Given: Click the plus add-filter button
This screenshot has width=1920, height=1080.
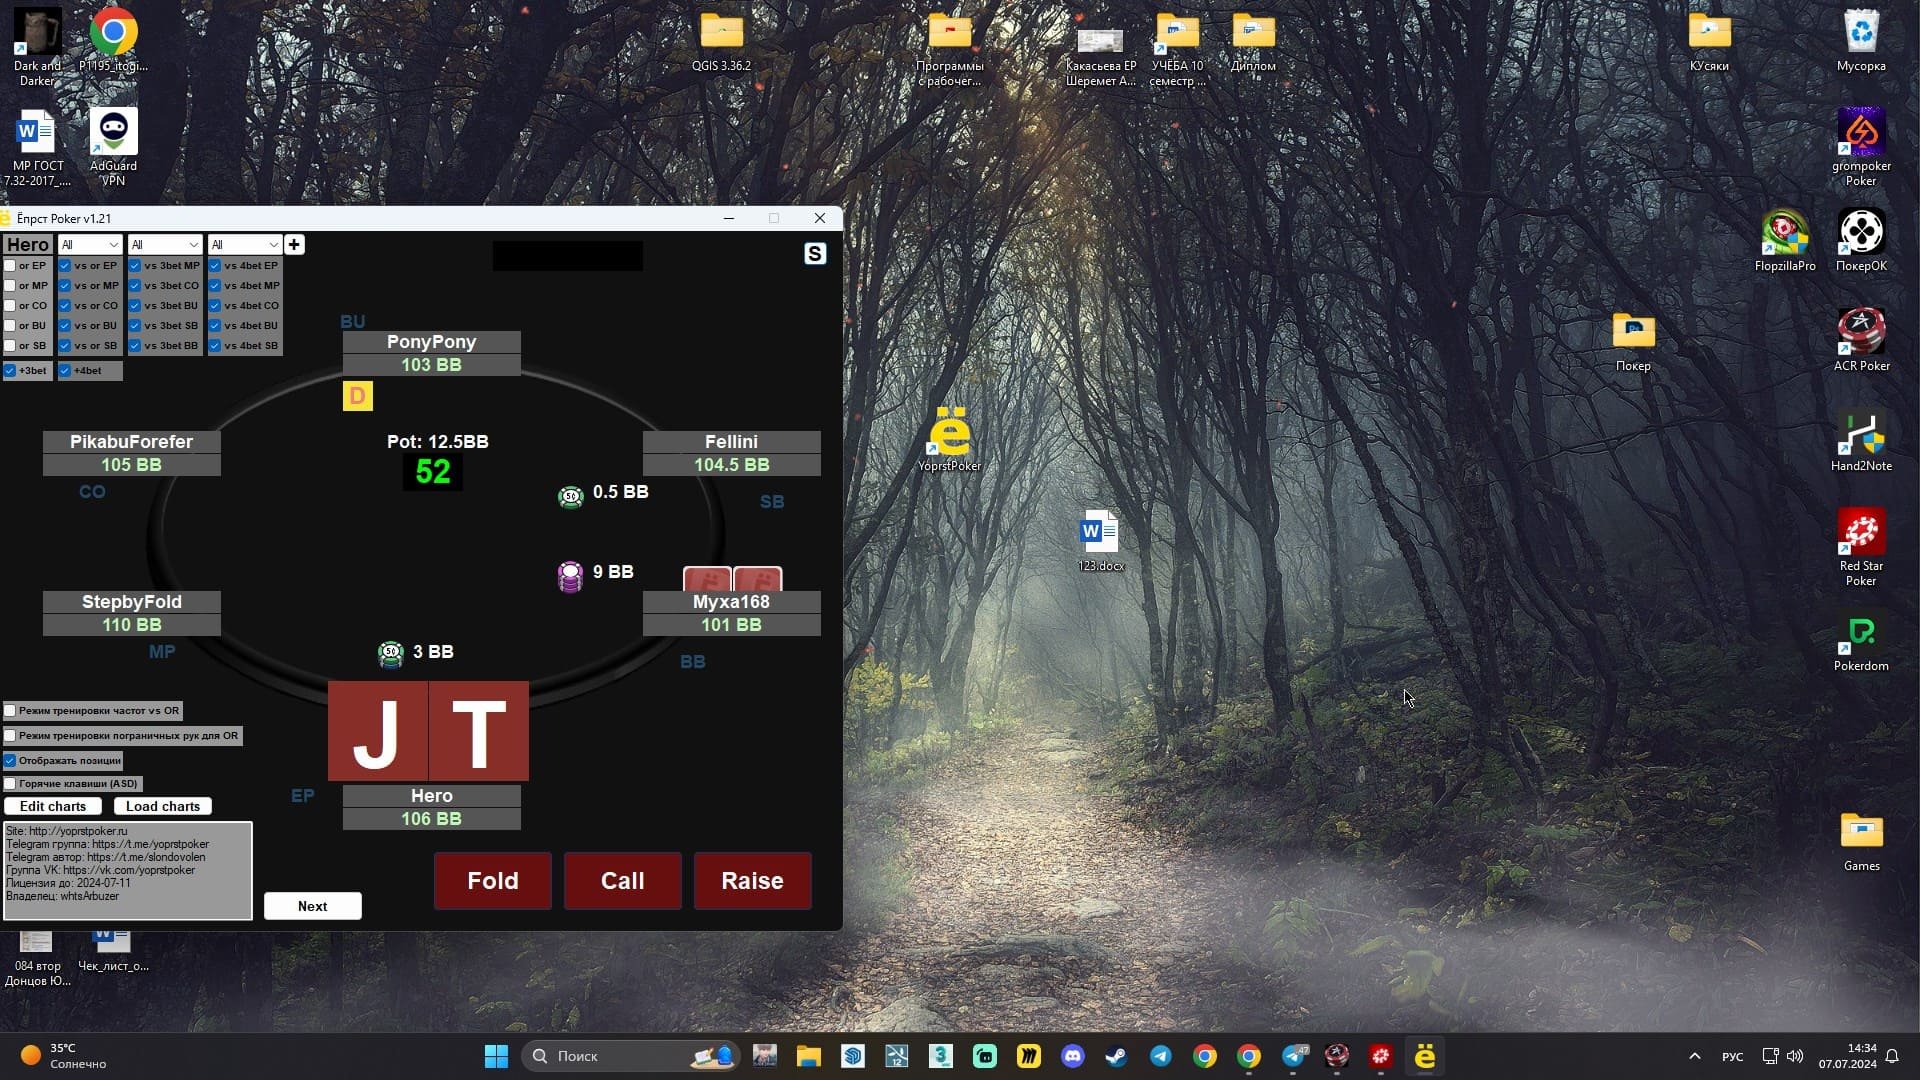Looking at the screenshot, I should [294, 245].
